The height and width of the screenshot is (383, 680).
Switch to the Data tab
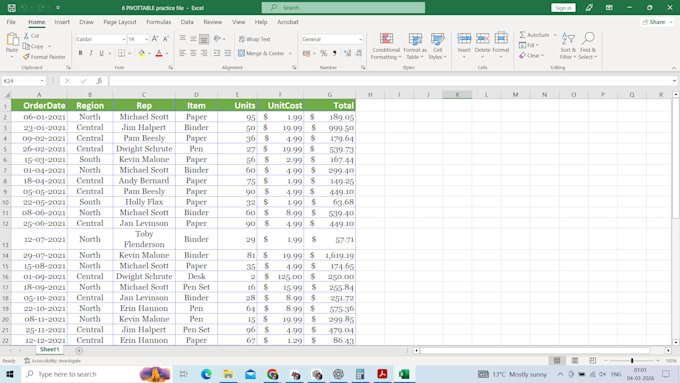tap(187, 22)
